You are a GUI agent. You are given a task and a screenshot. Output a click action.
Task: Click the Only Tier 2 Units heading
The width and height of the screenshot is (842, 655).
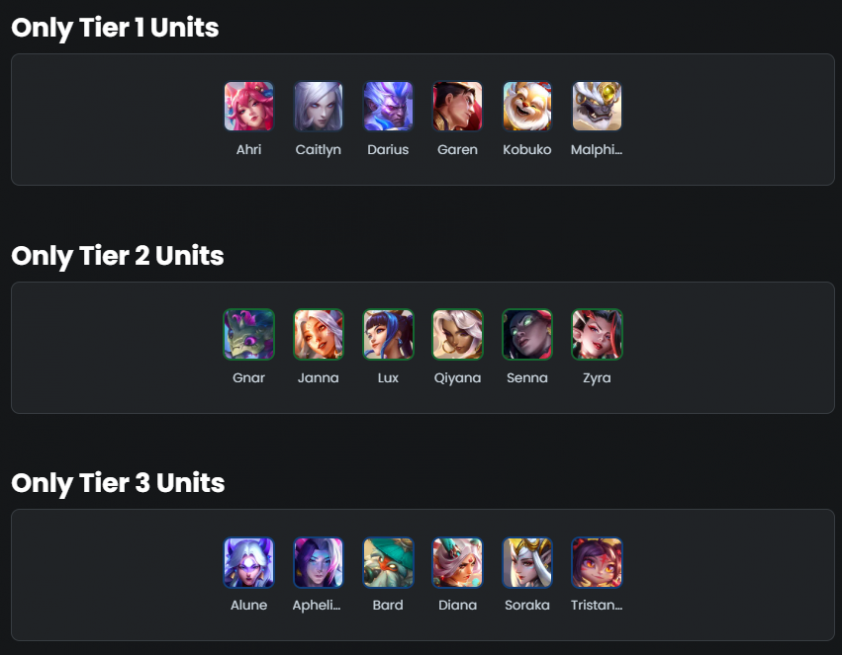click(x=118, y=256)
